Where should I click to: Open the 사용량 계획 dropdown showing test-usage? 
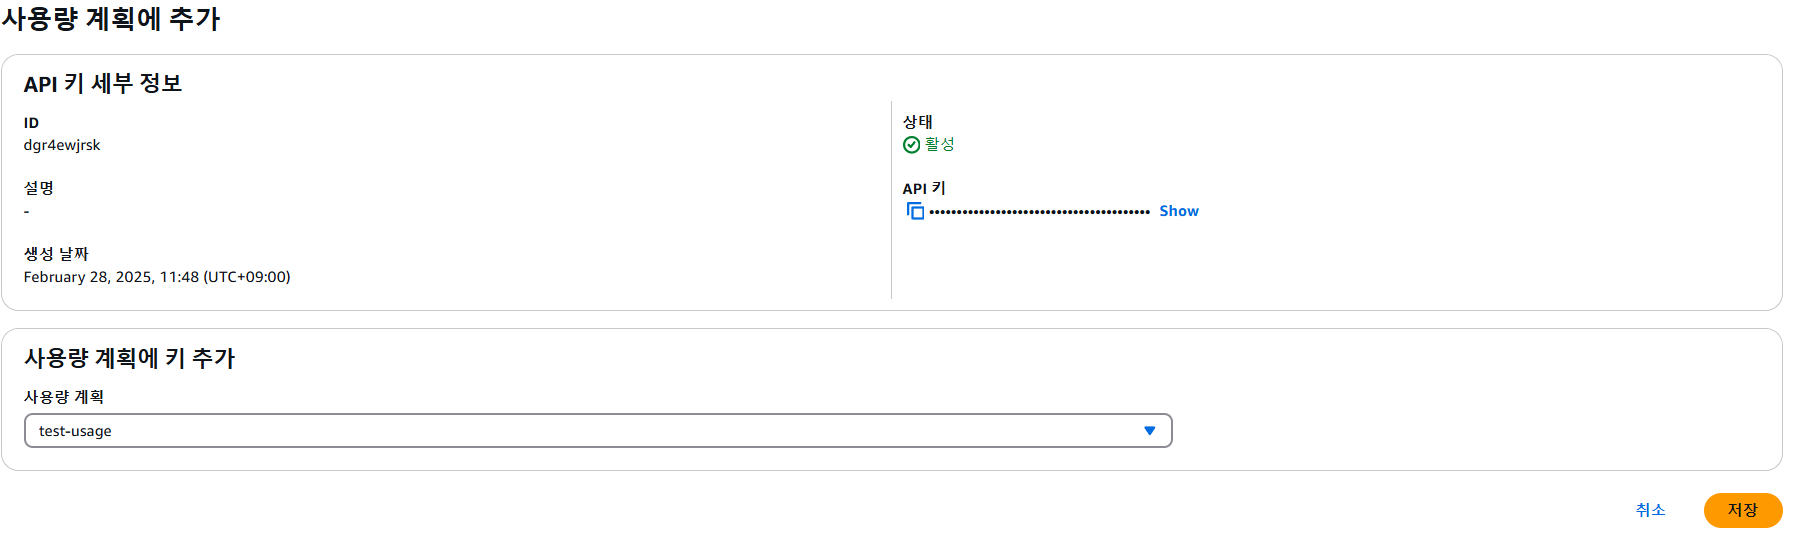coord(598,431)
